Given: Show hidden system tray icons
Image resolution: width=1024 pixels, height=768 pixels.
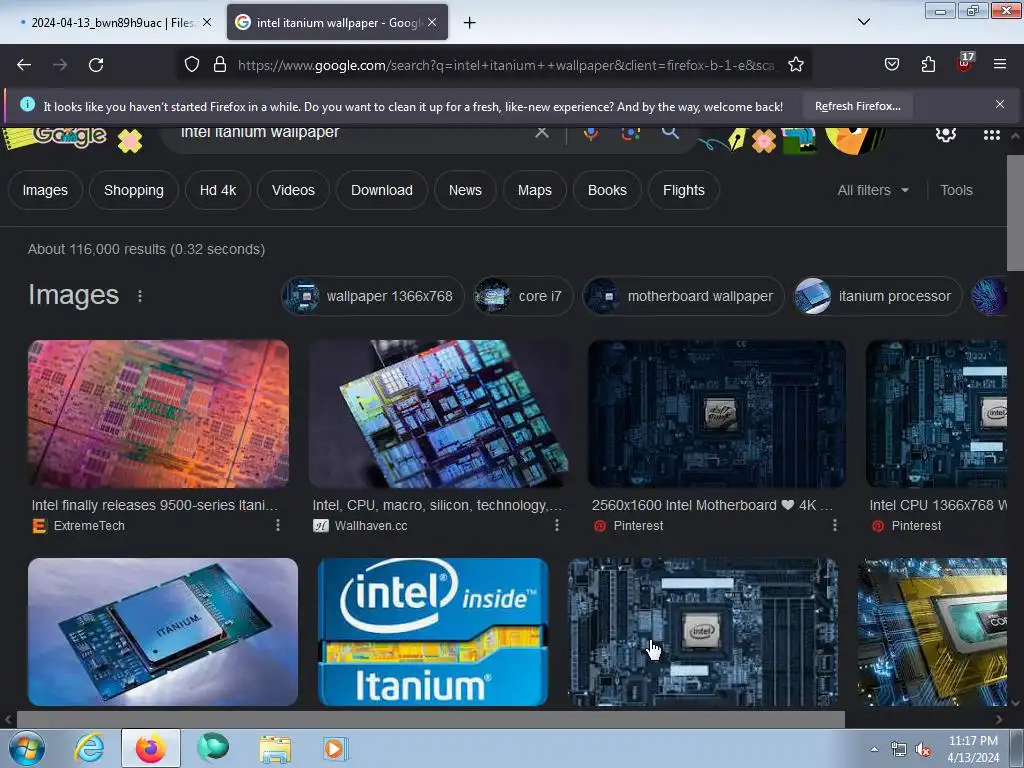Looking at the screenshot, I should point(874,750).
